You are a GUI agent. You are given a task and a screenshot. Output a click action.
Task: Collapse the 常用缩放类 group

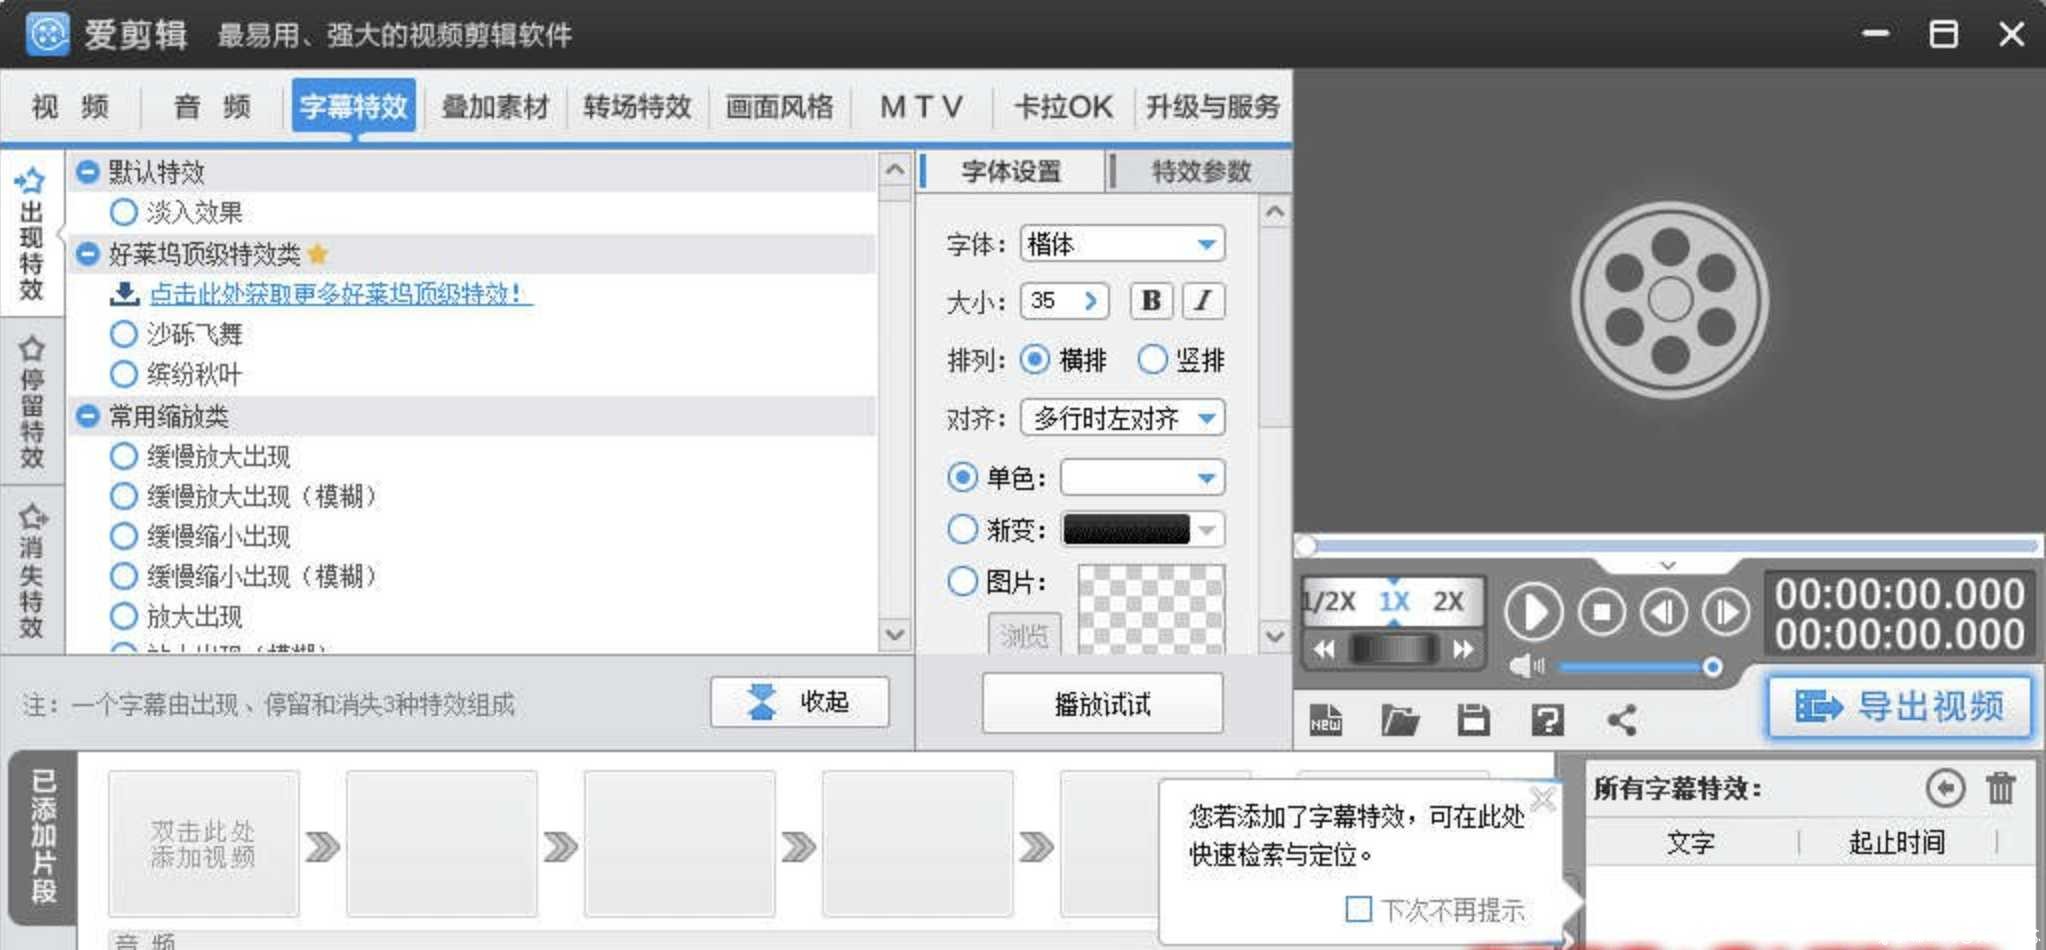(x=88, y=415)
